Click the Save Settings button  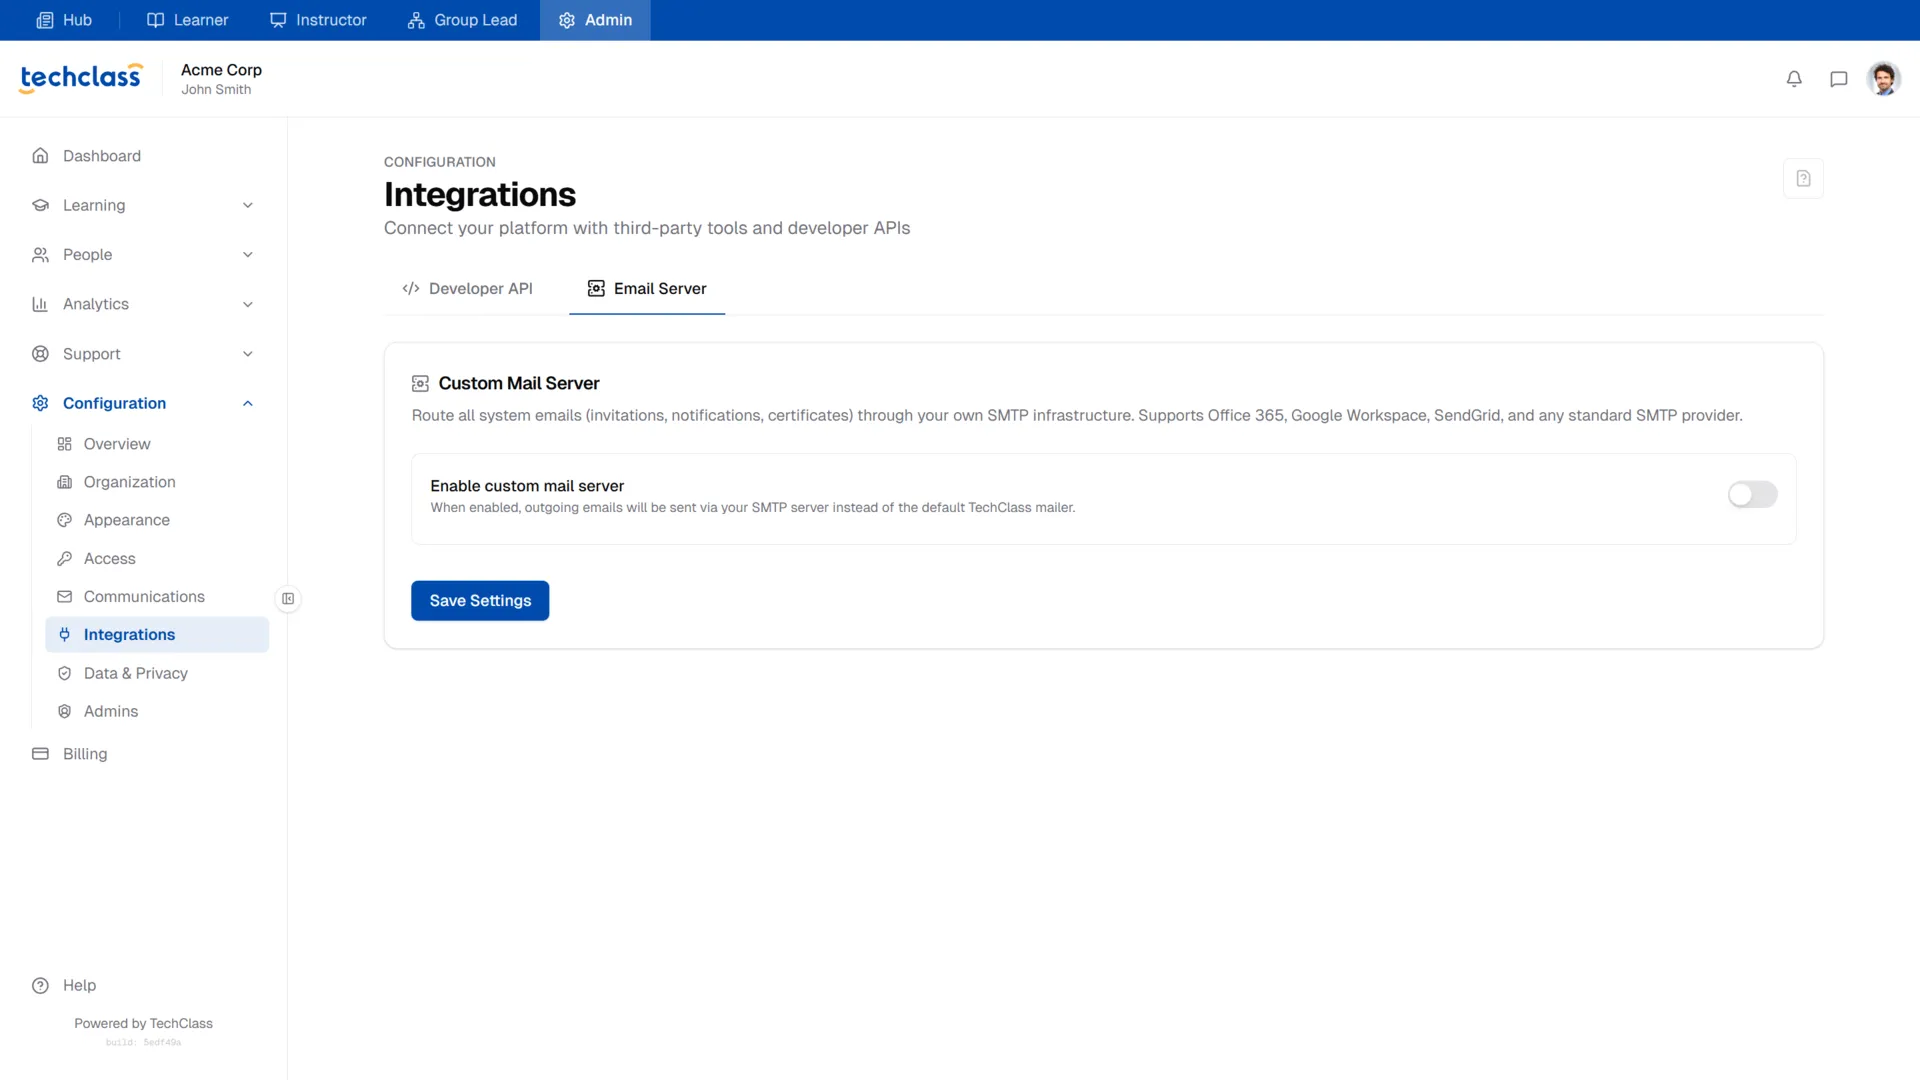[480, 601]
